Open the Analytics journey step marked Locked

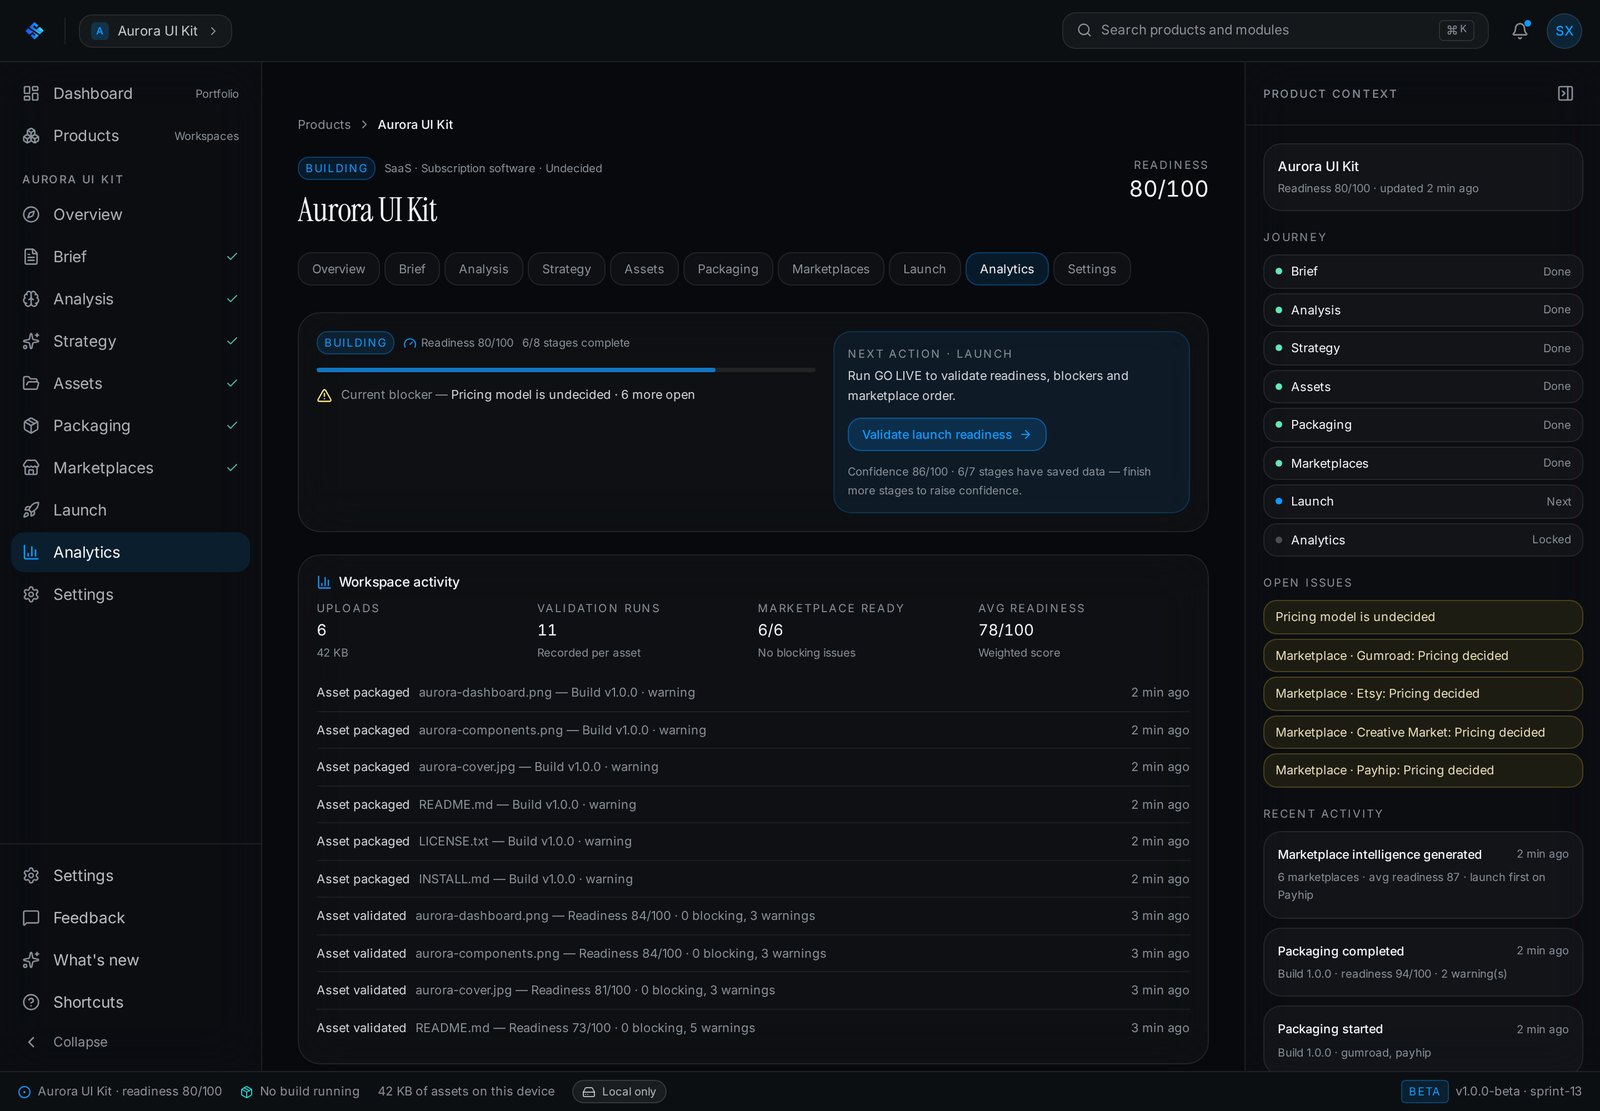coord(1422,540)
